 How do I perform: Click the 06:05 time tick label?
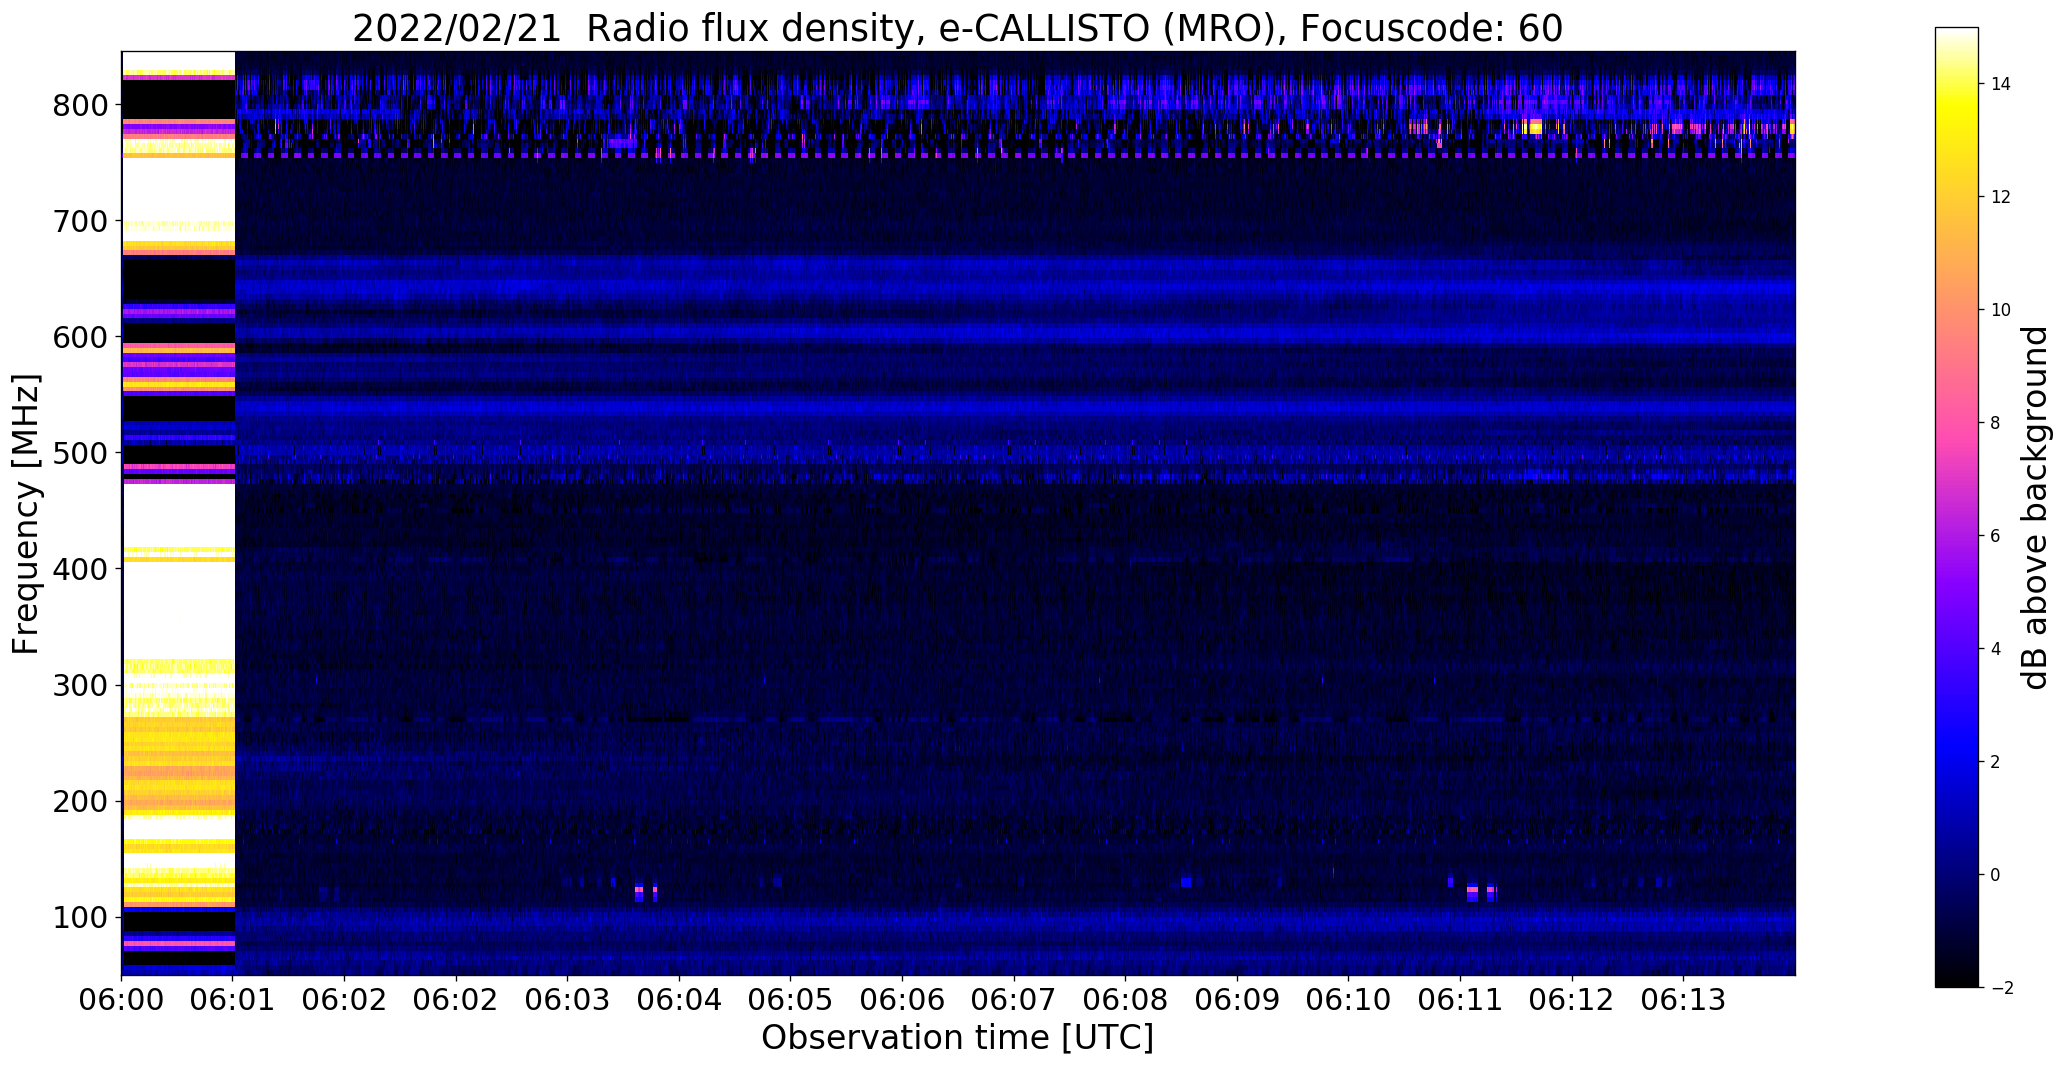(791, 1000)
